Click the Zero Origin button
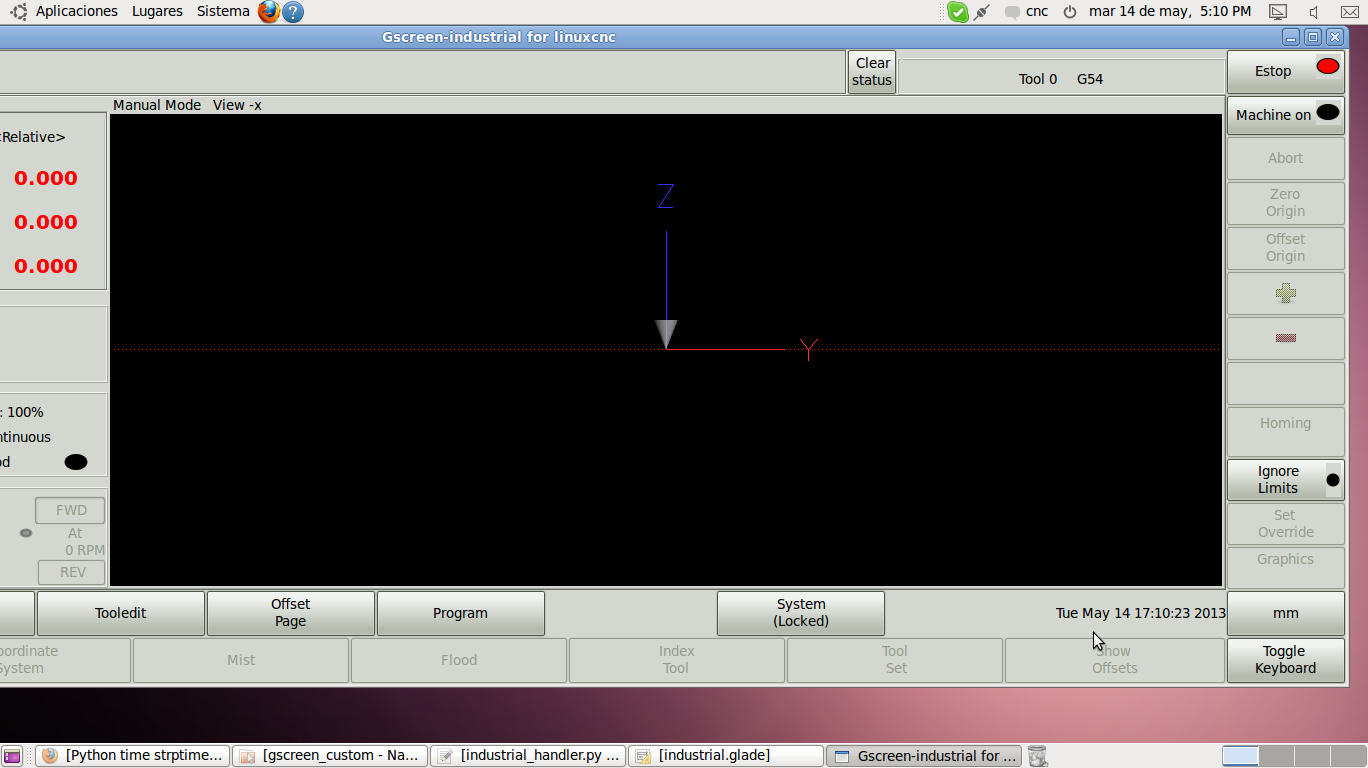Screen dimensions: 1368x768 coord(1285,203)
